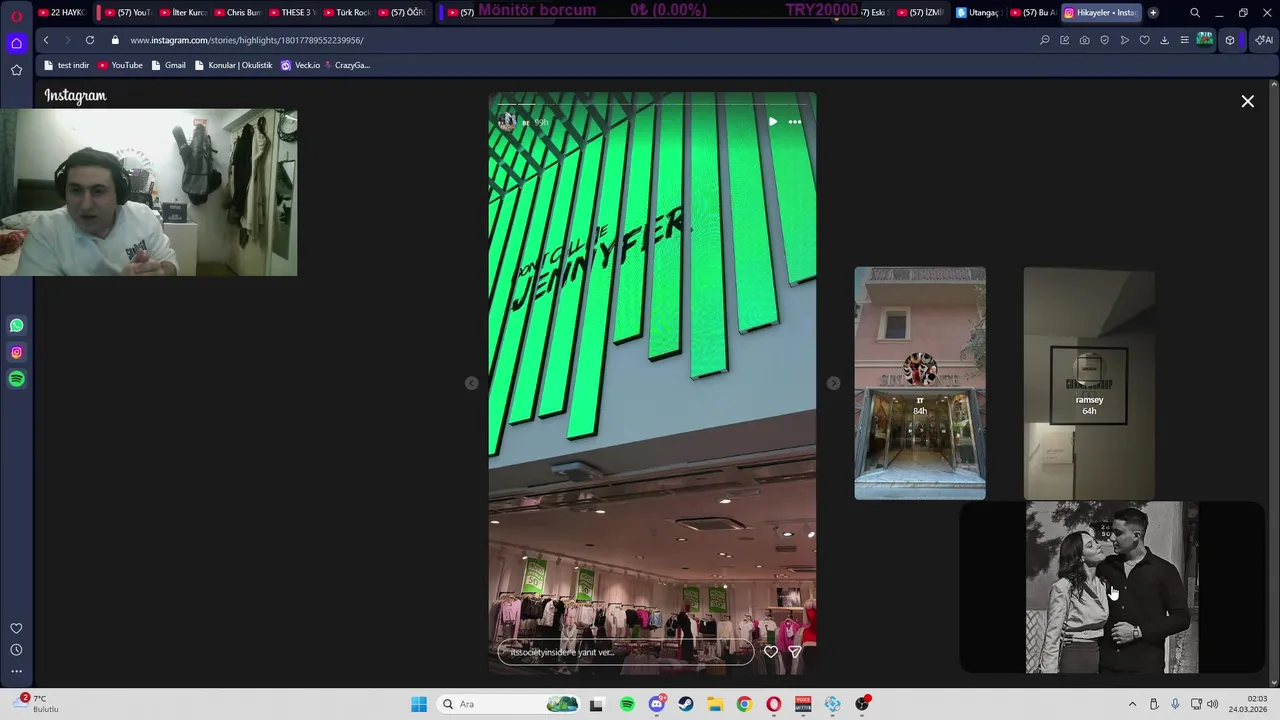Switch to the Türk Rock tab
The width and height of the screenshot is (1280, 720).
pyautogui.click(x=346, y=13)
